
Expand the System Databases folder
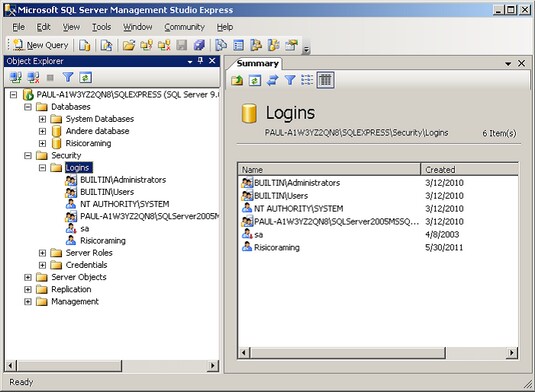click(x=42, y=119)
